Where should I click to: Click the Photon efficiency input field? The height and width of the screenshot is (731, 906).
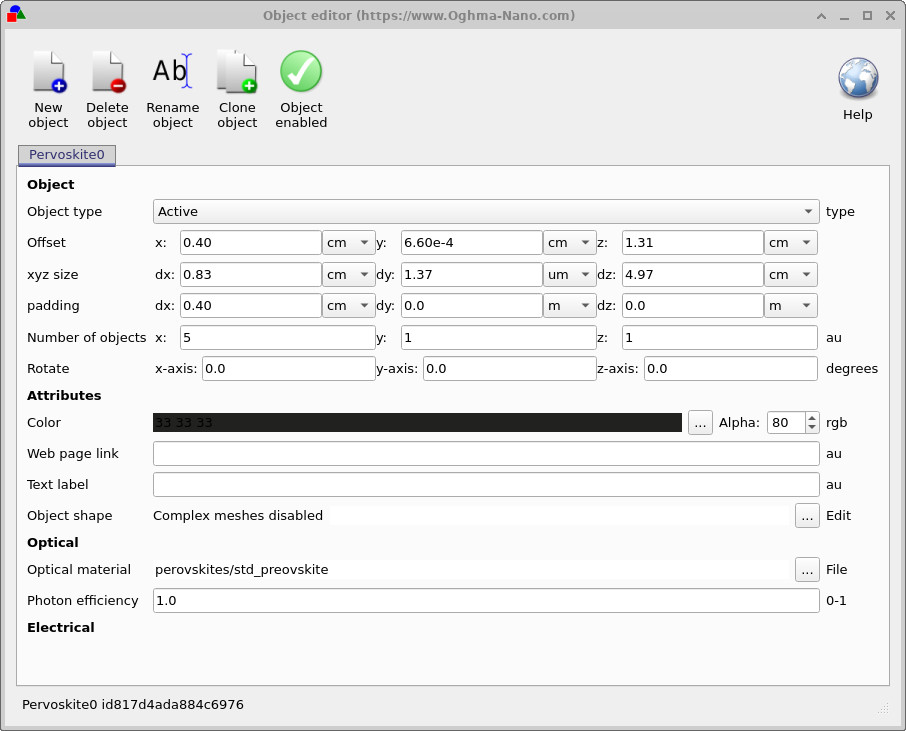point(484,600)
